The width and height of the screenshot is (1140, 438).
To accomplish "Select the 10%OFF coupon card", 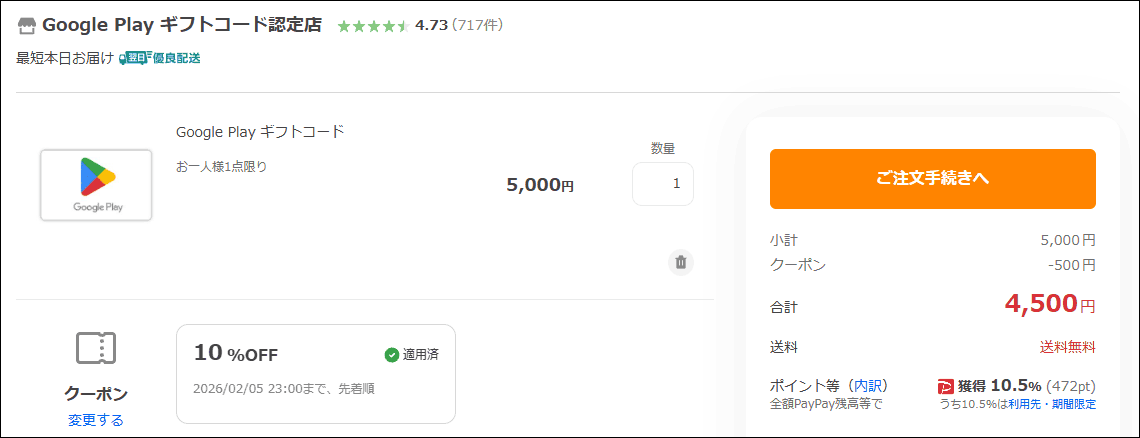I will 315,373.
